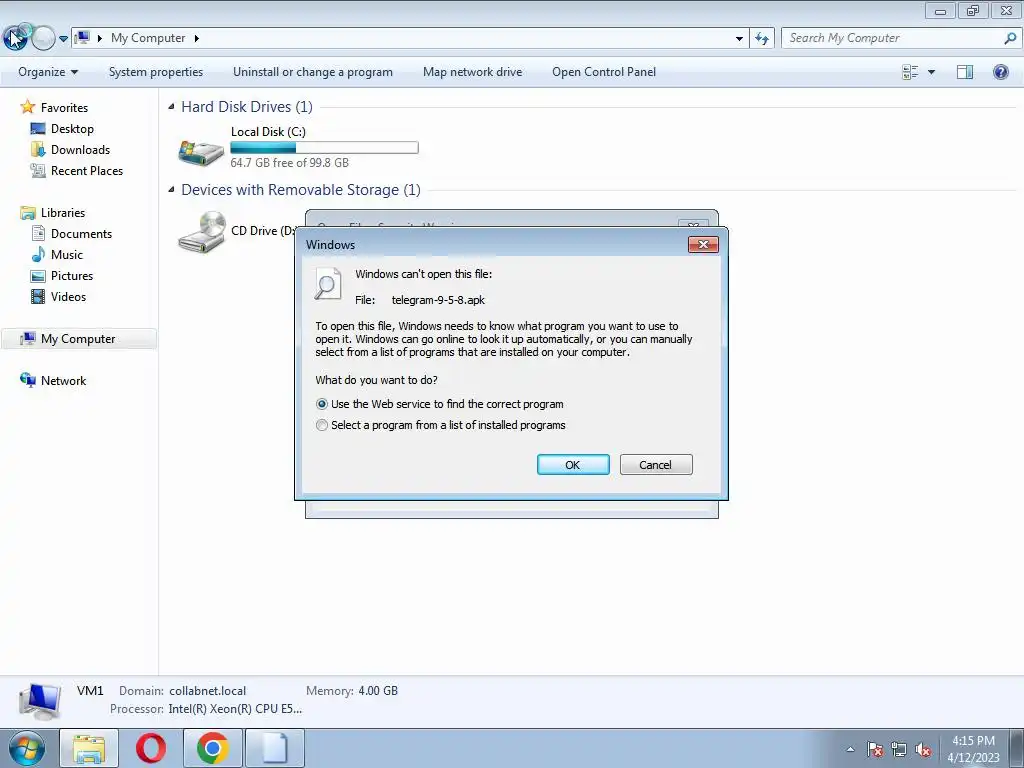Click the unknown file icon in dialog
This screenshot has width=1024, height=768.
[x=327, y=283]
